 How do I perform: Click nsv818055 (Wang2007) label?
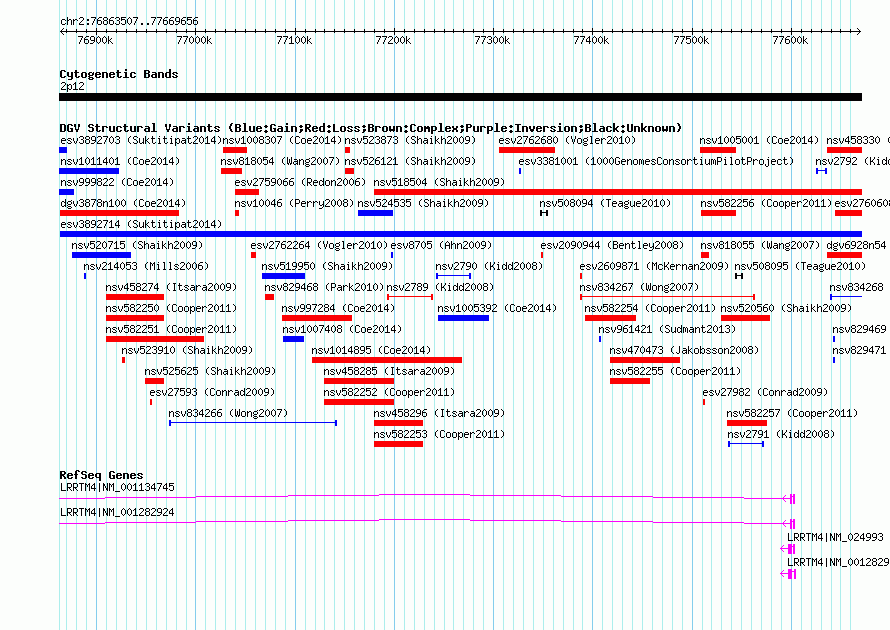point(760,245)
